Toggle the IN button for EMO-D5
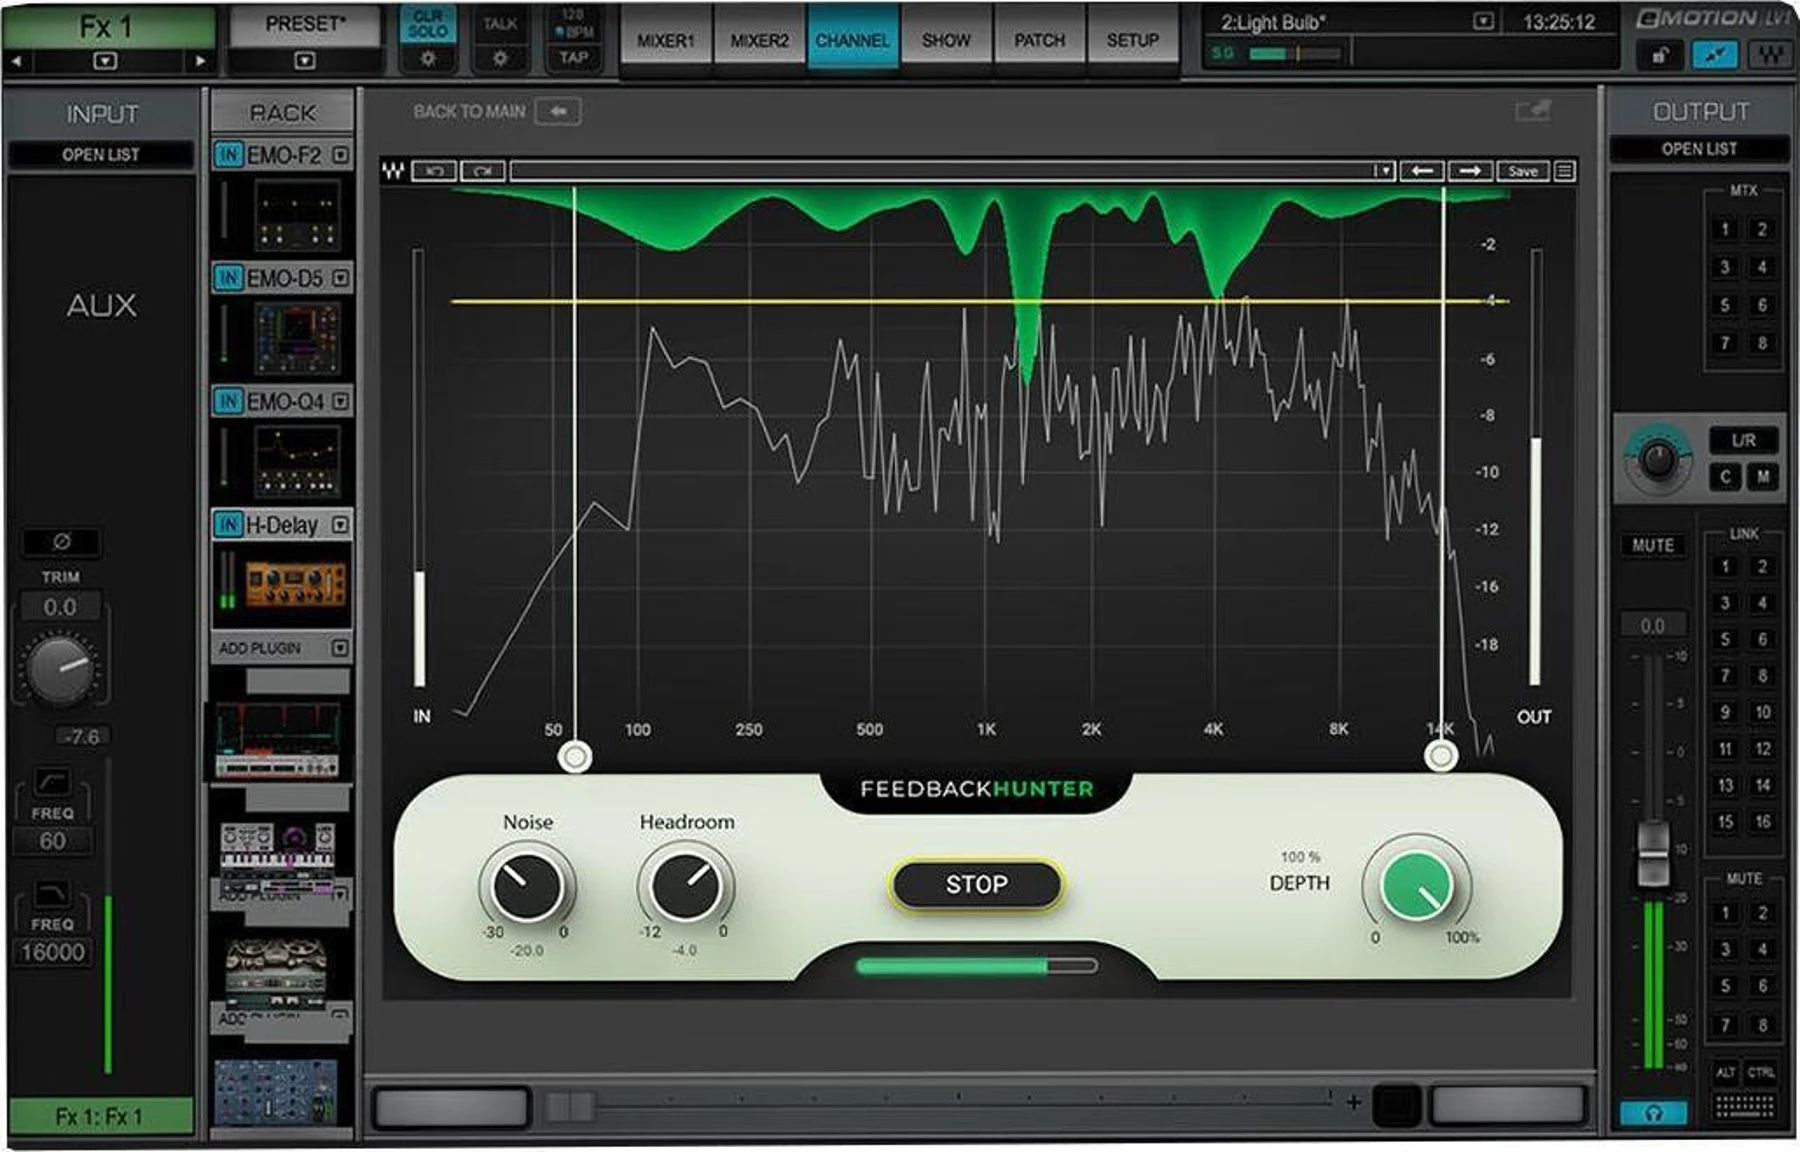Screen dimensions: 1800x1152 229,278
